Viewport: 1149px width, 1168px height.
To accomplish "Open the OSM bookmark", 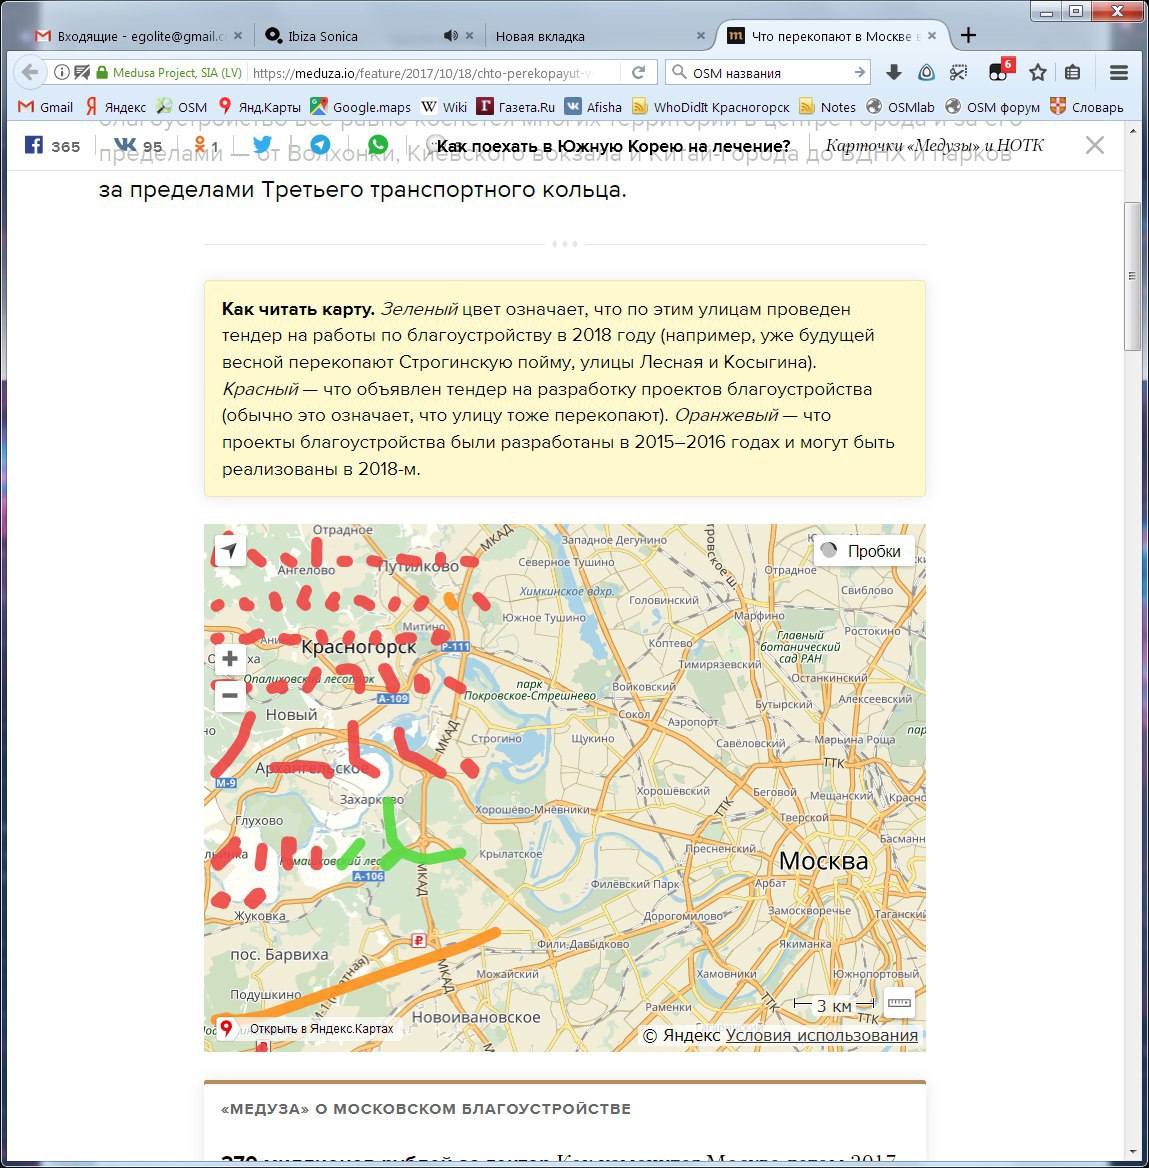I will (182, 107).
